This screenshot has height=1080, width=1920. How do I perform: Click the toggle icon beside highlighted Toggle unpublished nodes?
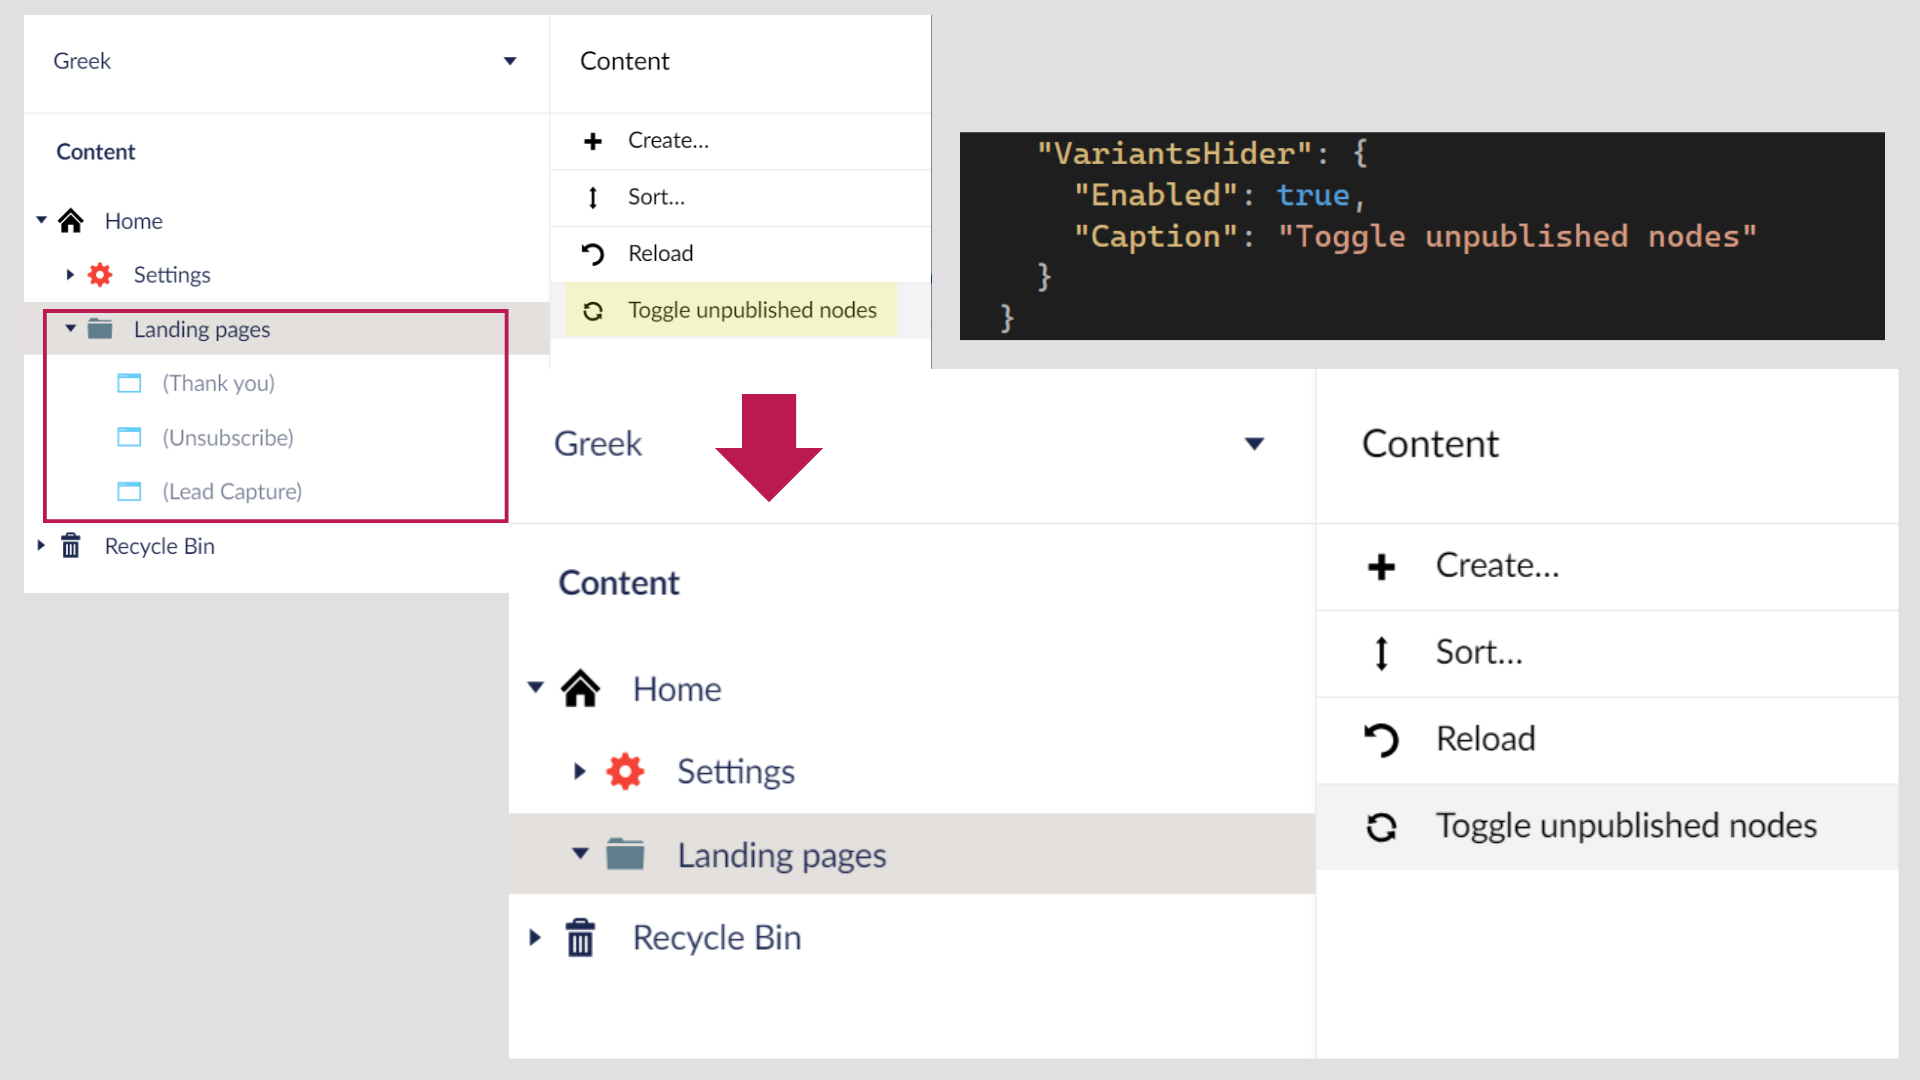click(593, 311)
